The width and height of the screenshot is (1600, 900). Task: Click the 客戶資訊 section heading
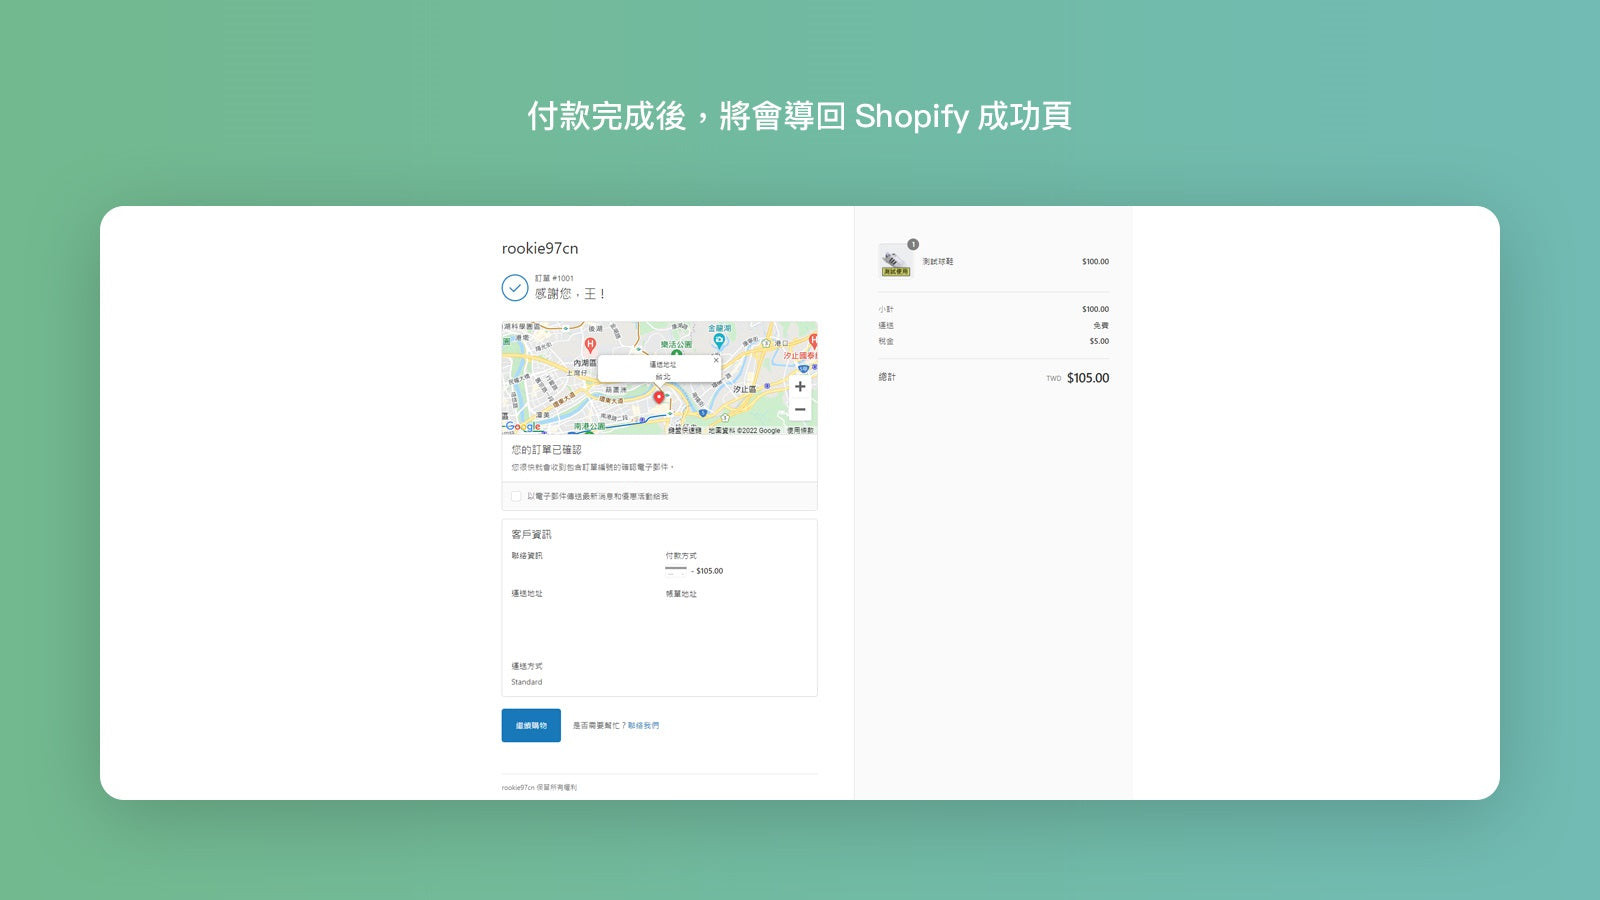[x=531, y=534]
